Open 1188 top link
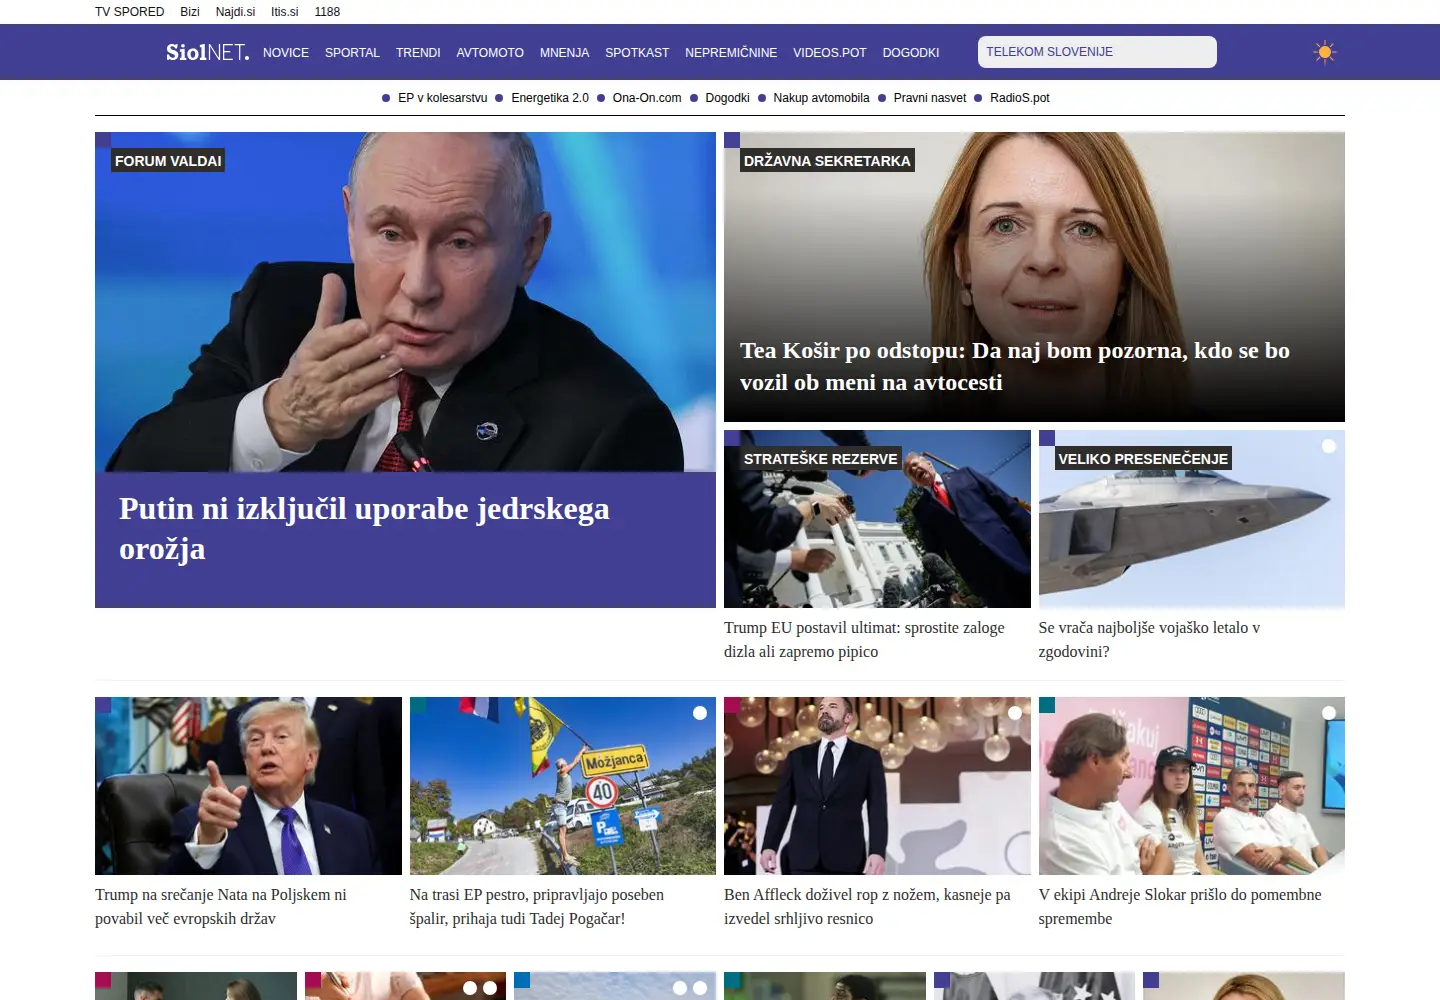 (x=327, y=12)
